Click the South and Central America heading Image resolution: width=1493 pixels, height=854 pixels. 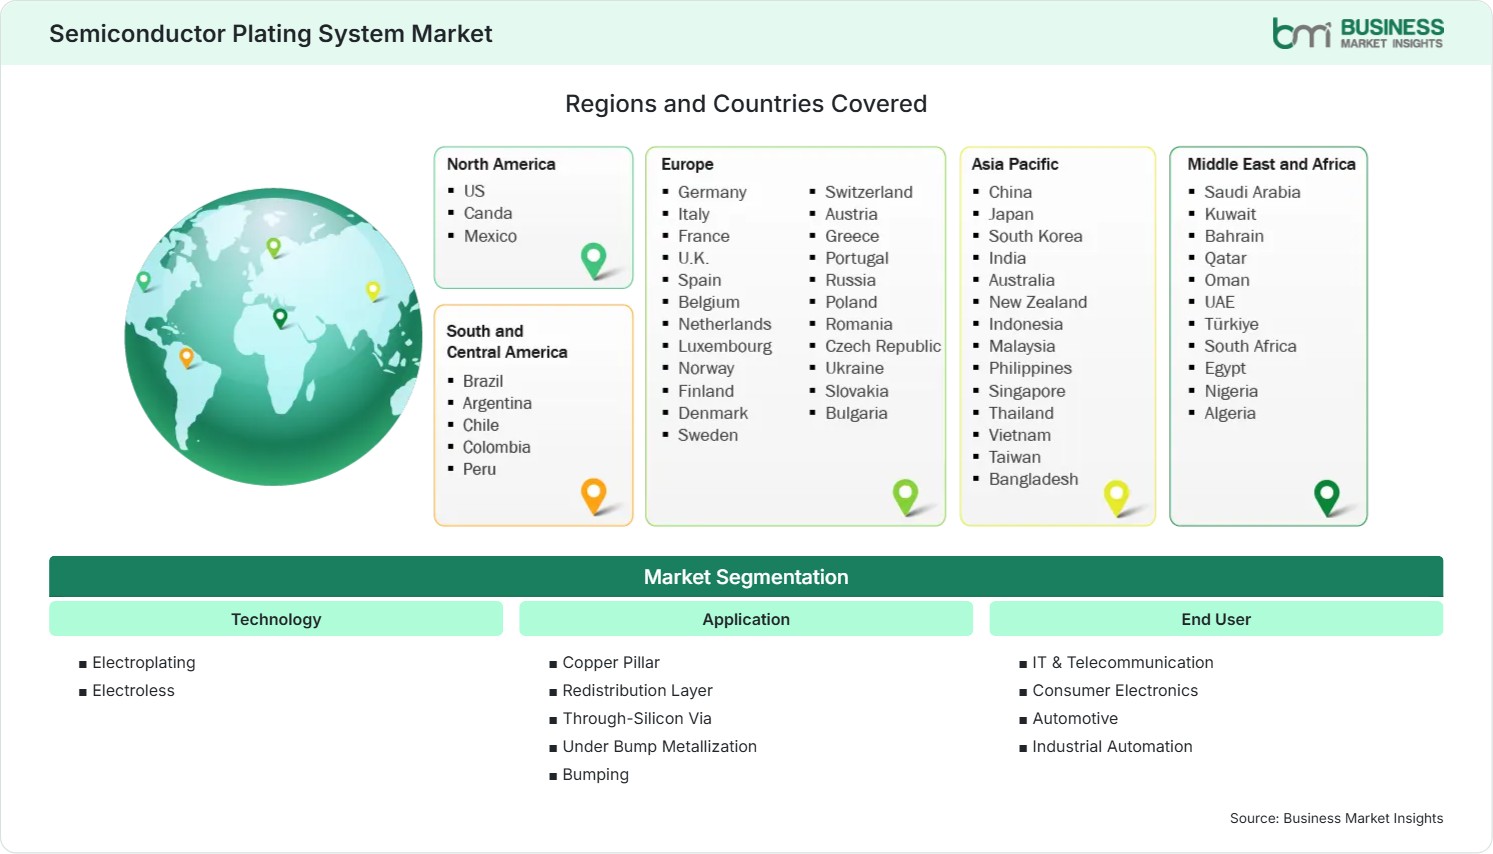tap(507, 341)
